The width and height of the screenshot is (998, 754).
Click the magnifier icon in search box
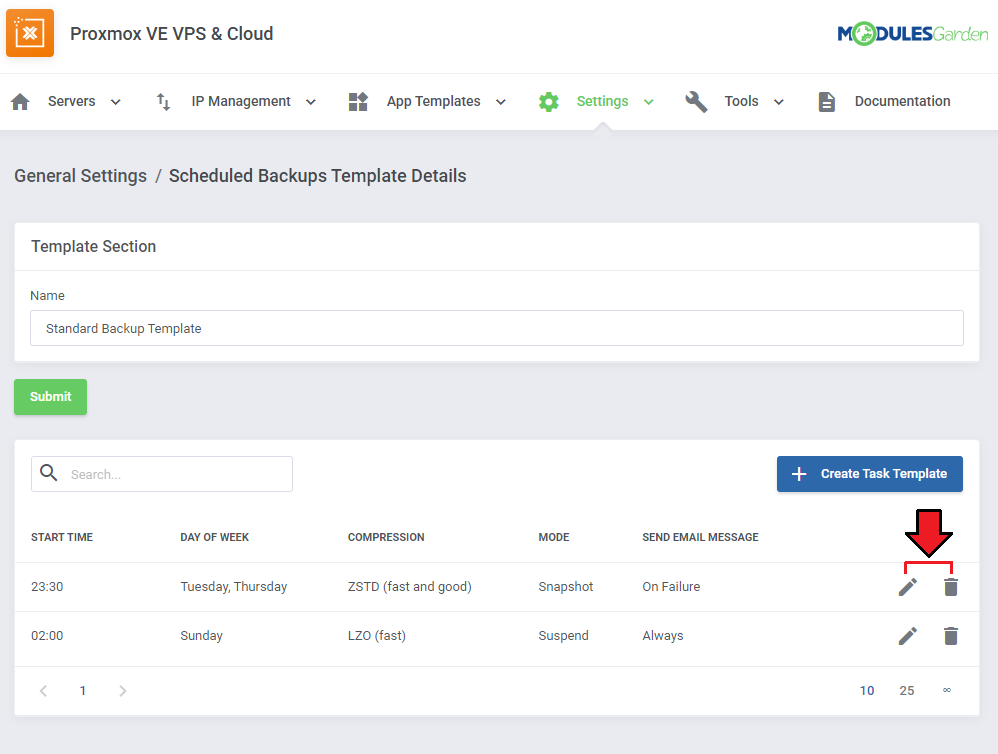pos(49,473)
